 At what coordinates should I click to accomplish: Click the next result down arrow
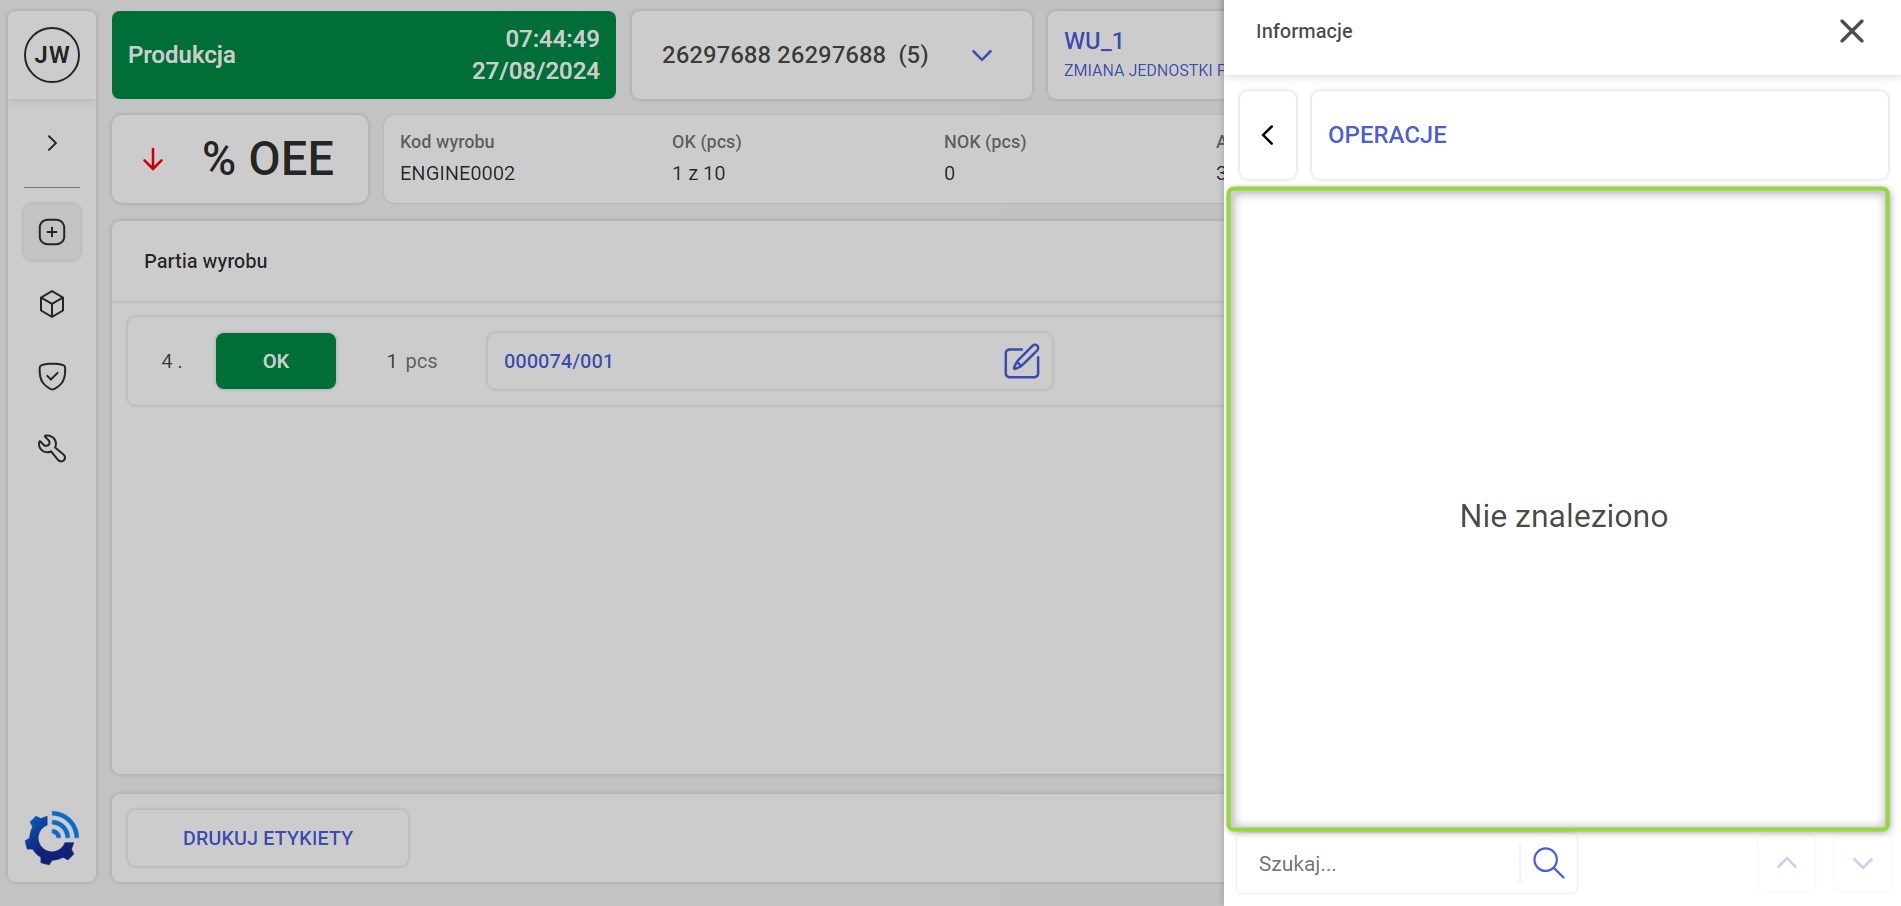tap(1862, 863)
